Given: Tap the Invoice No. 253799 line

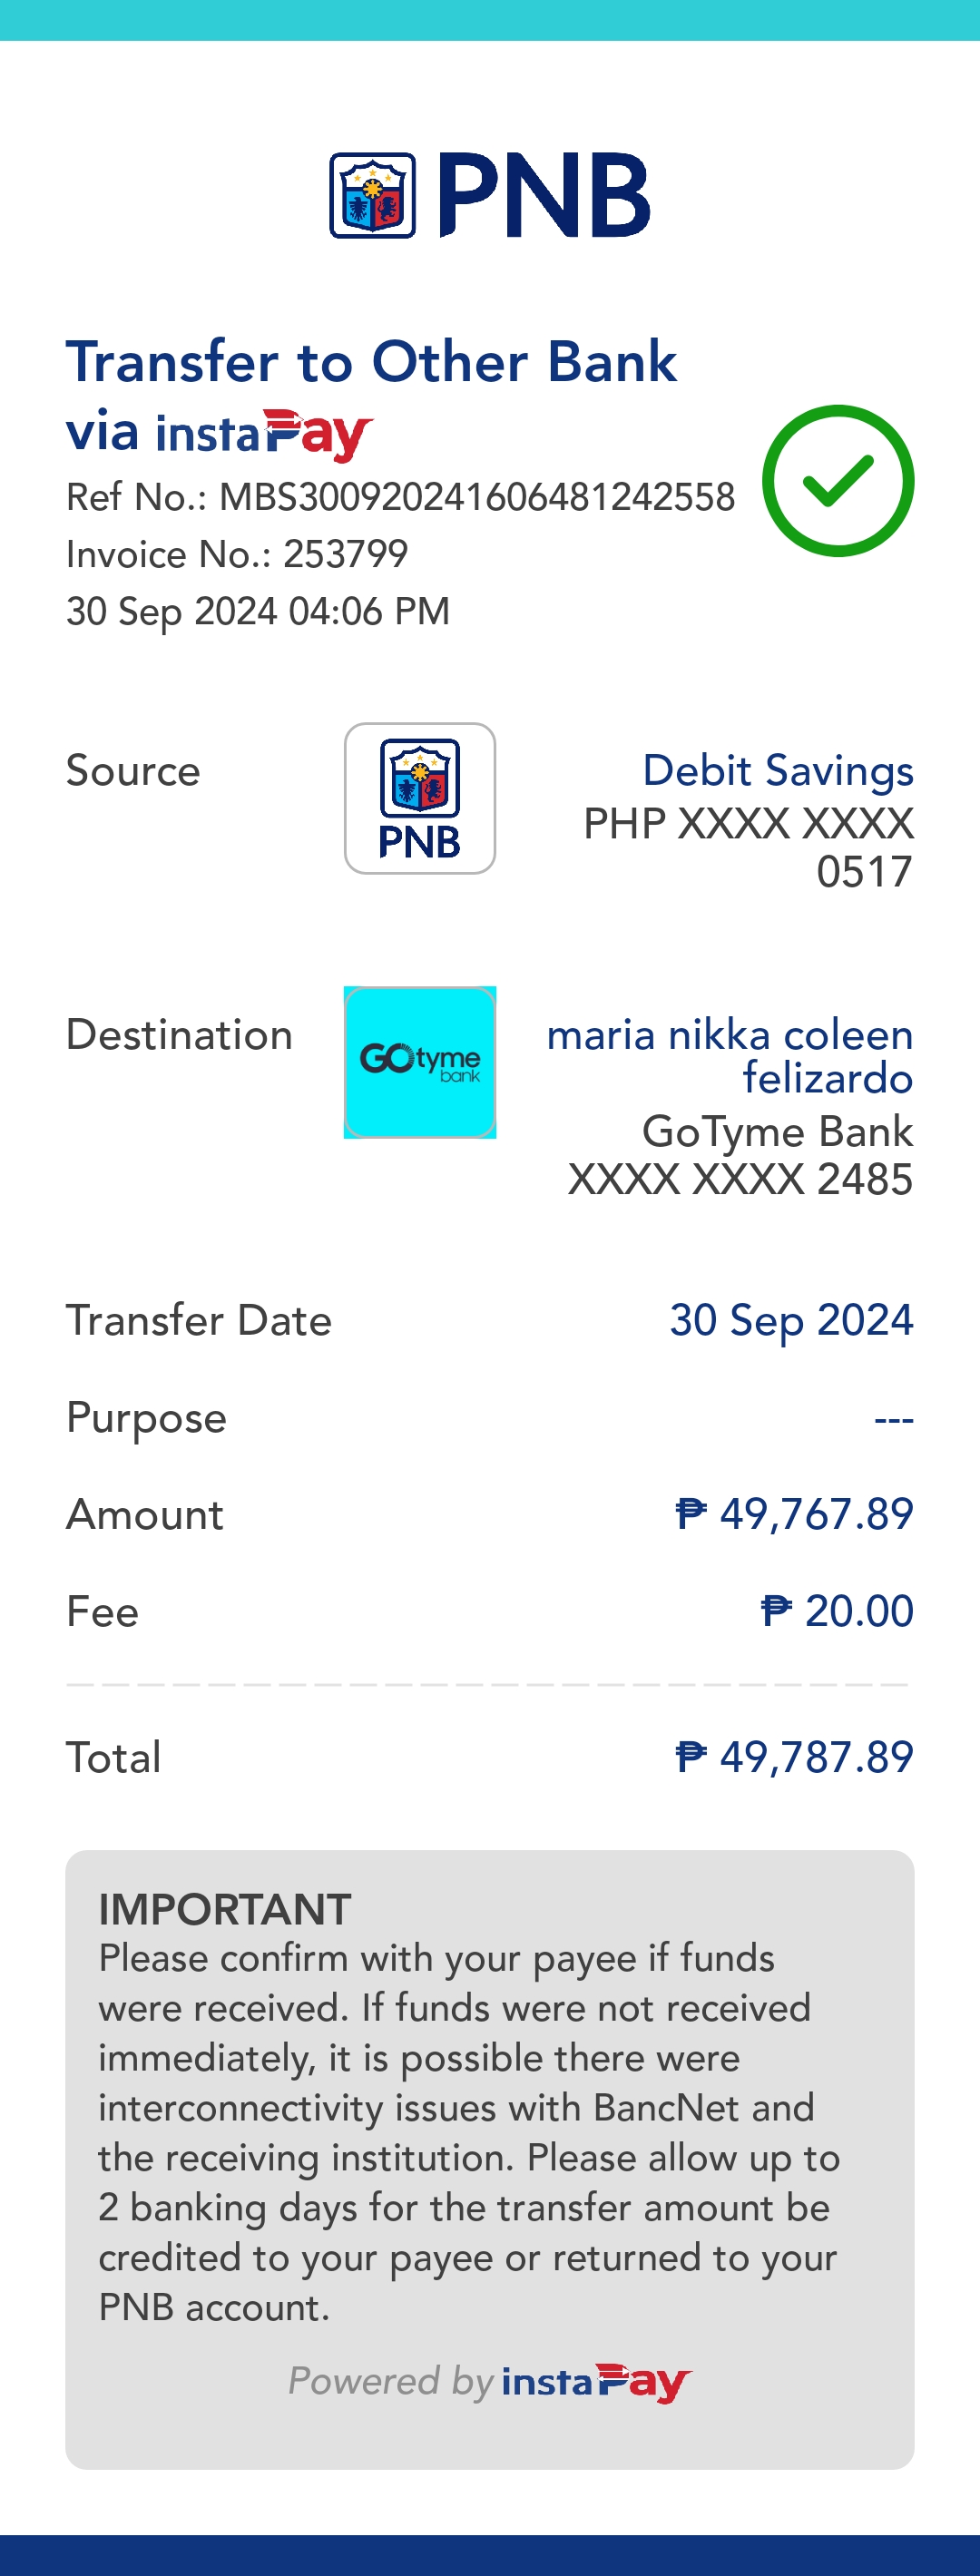Looking at the screenshot, I should (x=237, y=554).
